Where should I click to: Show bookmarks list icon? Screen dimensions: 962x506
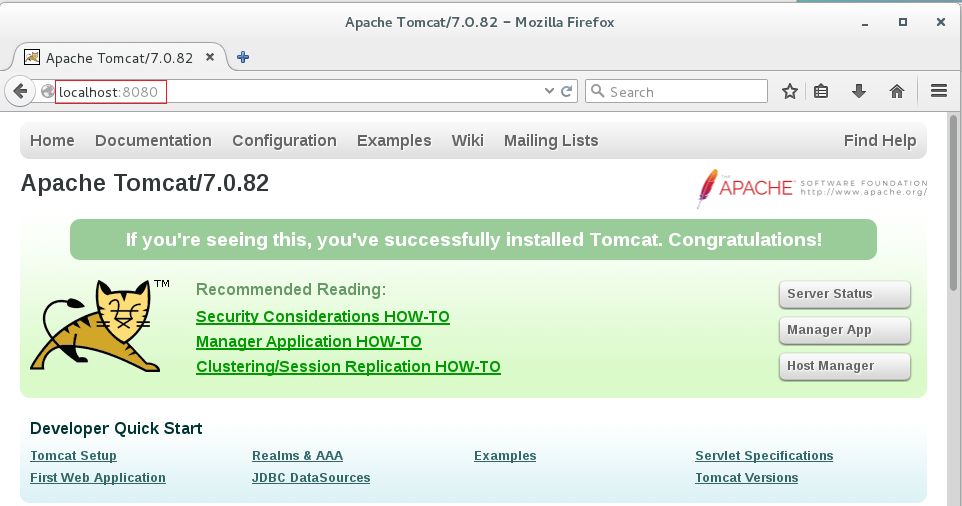click(x=821, y=91)
